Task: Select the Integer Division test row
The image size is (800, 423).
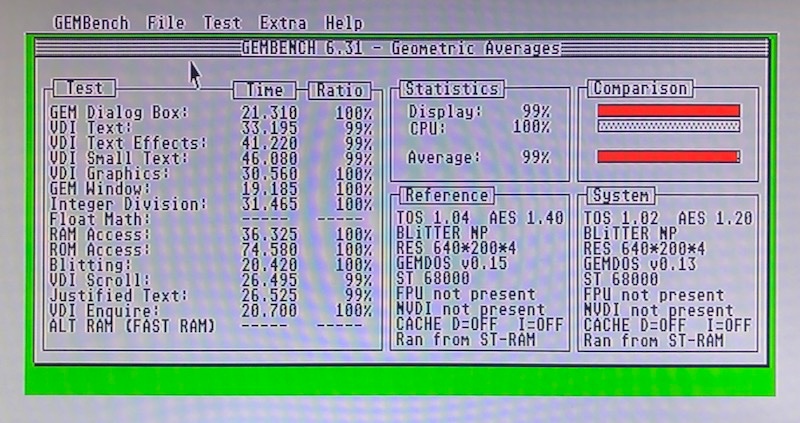Action: pos(211,204)
